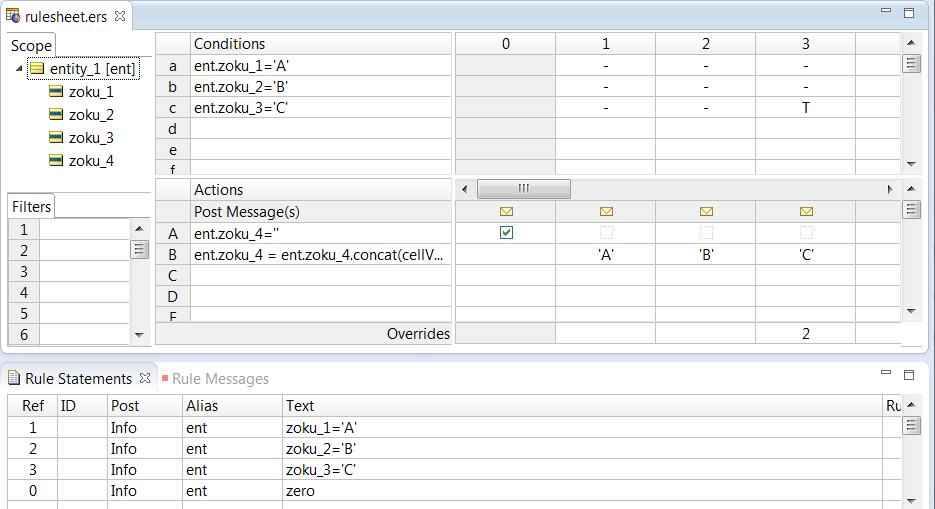Click Rule Statements scroll up arrow
This screenshot has width=935, height=509.
coord(911,404)
